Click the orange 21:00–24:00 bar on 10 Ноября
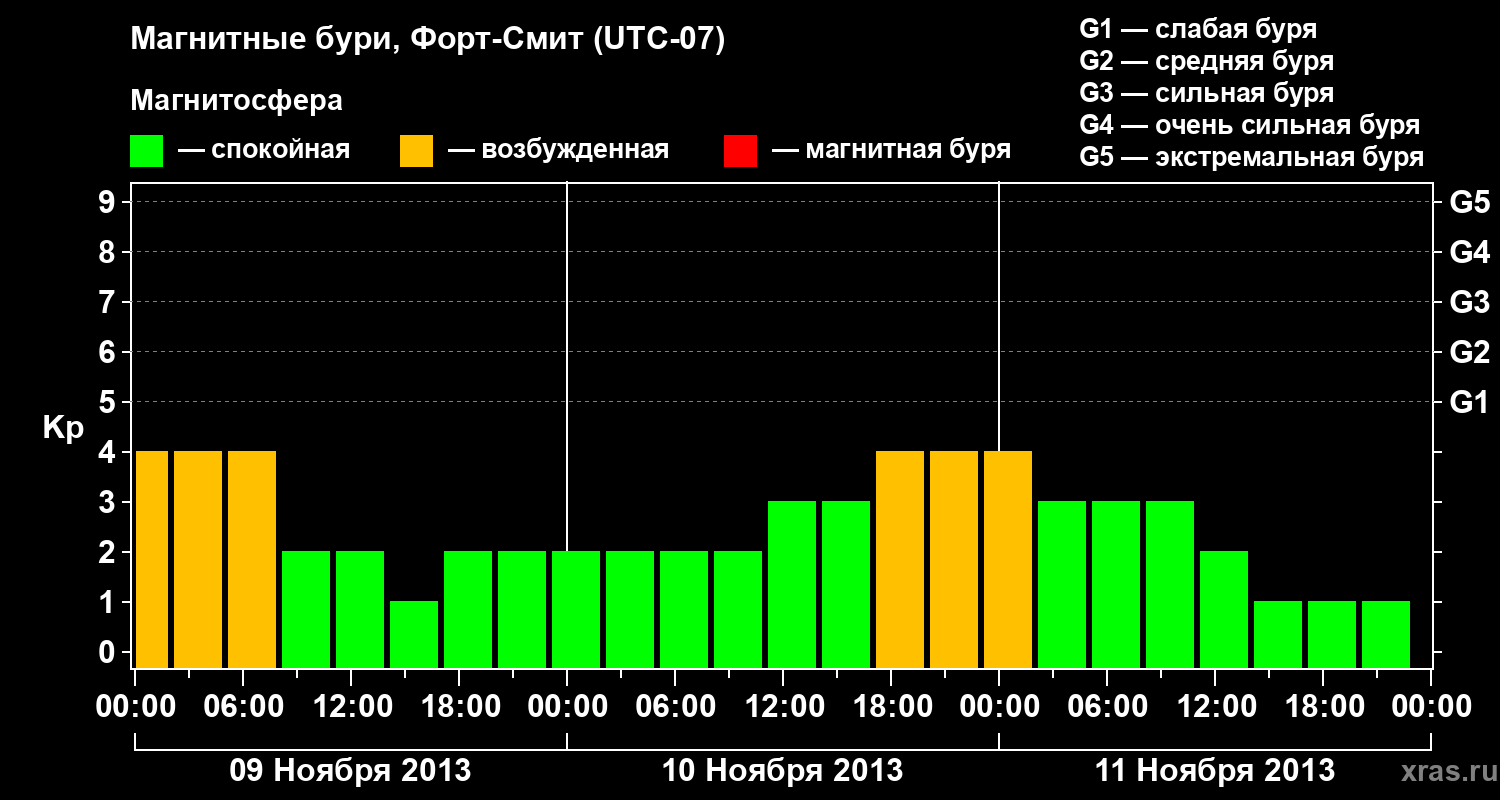 click(x=954, y=559)
